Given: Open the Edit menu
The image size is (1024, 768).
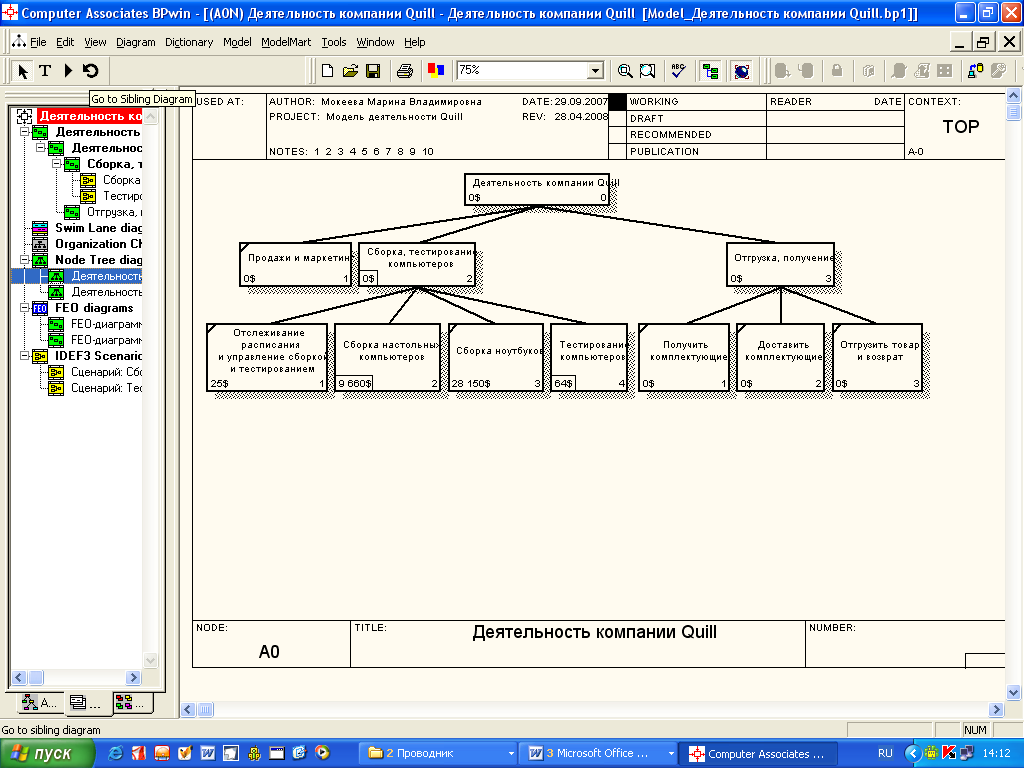Looking at the screenshot, I should point(65,42).
